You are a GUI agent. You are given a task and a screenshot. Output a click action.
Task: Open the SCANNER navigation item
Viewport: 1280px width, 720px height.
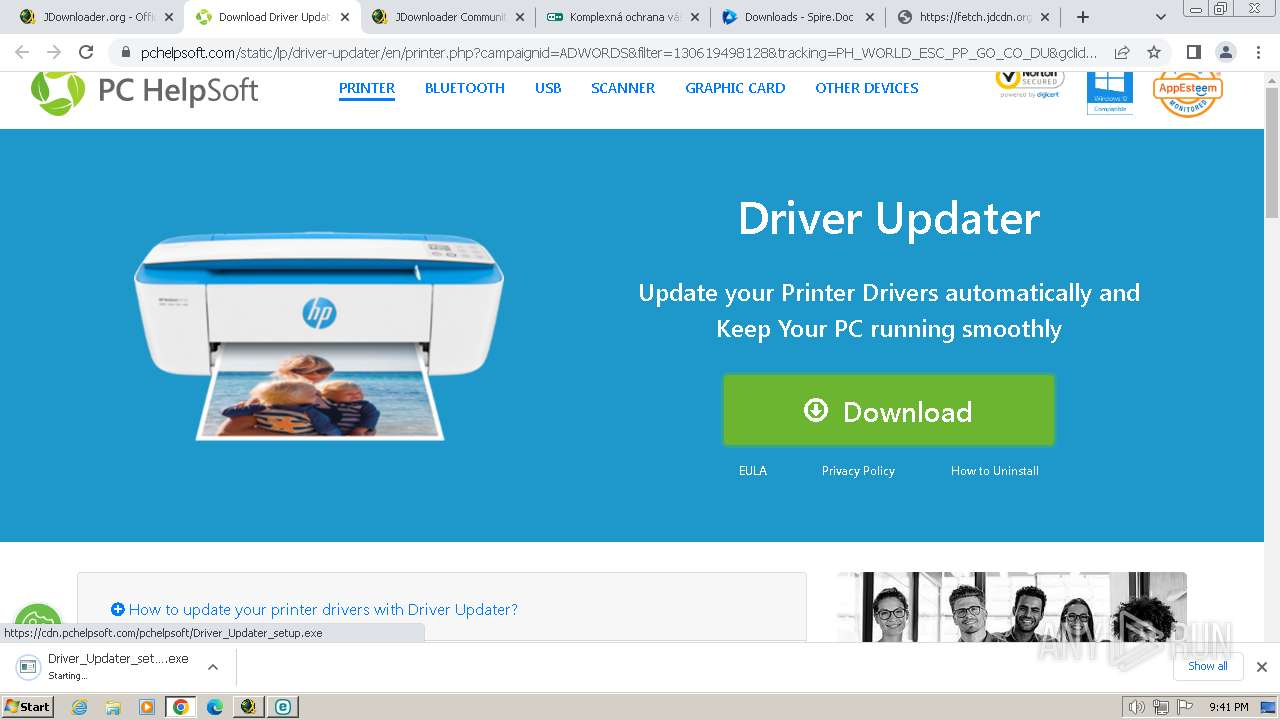click(x=623, y=88)
